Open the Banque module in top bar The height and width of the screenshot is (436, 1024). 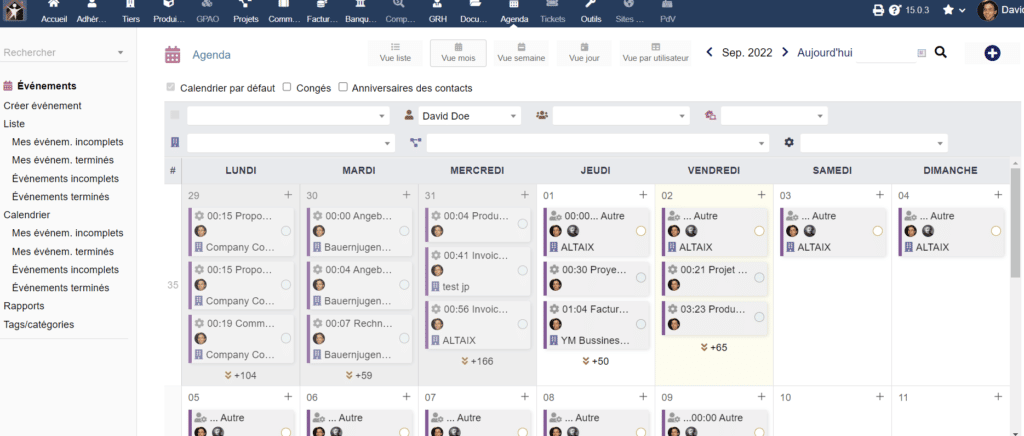[x=358, y=12]
